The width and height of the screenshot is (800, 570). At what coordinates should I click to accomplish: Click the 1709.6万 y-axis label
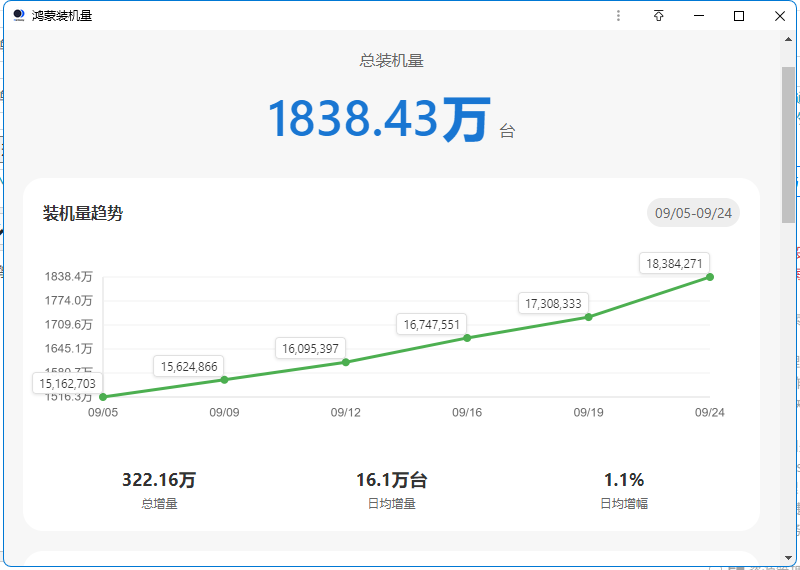[x=68, y=325]
